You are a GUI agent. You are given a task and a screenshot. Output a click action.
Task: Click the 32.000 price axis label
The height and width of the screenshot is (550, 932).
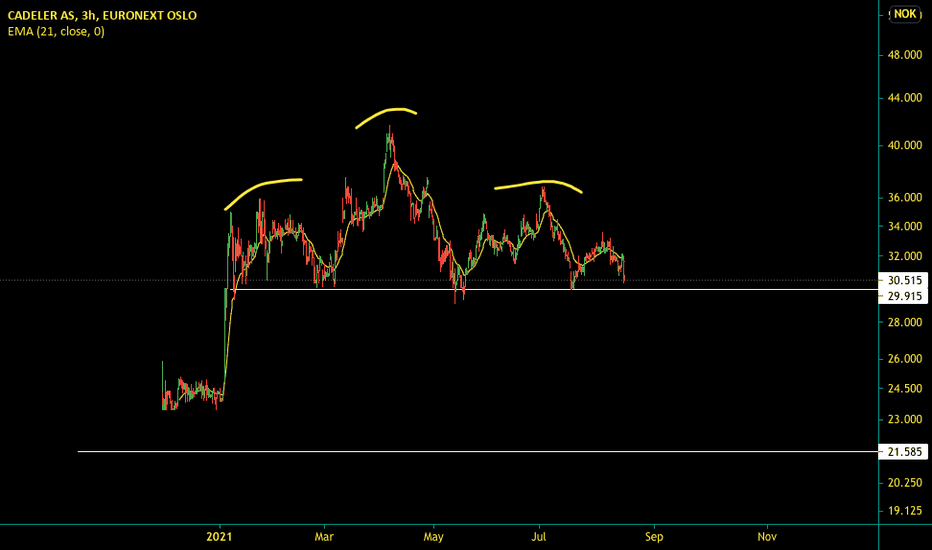[x=905, y=256]
